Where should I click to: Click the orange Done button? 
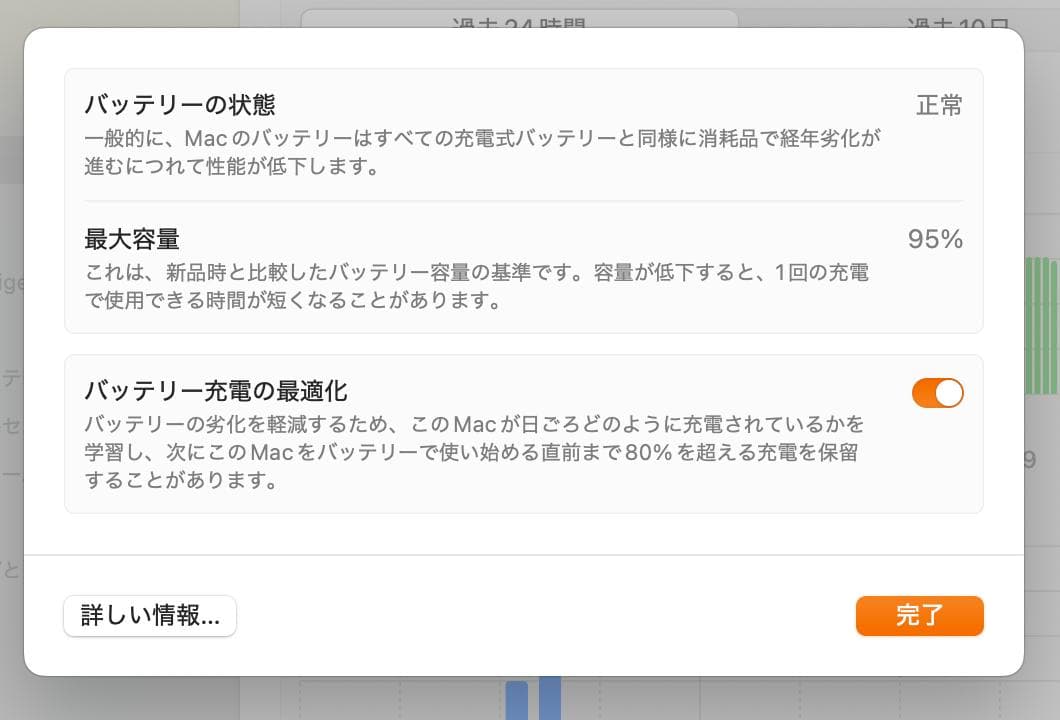pyautogui.click(x=919, y=616)
